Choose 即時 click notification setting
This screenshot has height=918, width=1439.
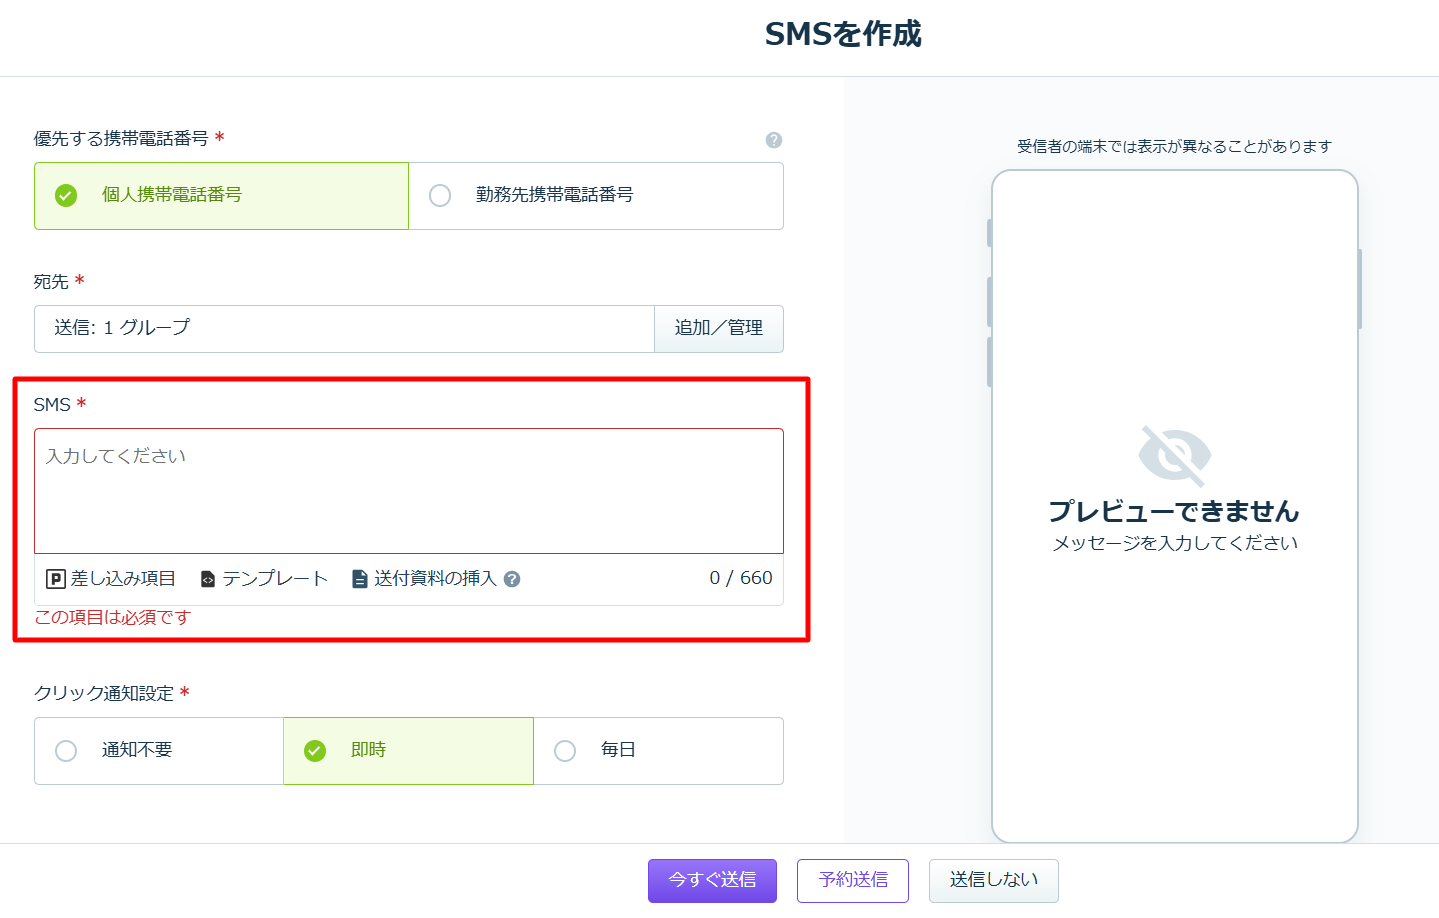tap(408, 751)
